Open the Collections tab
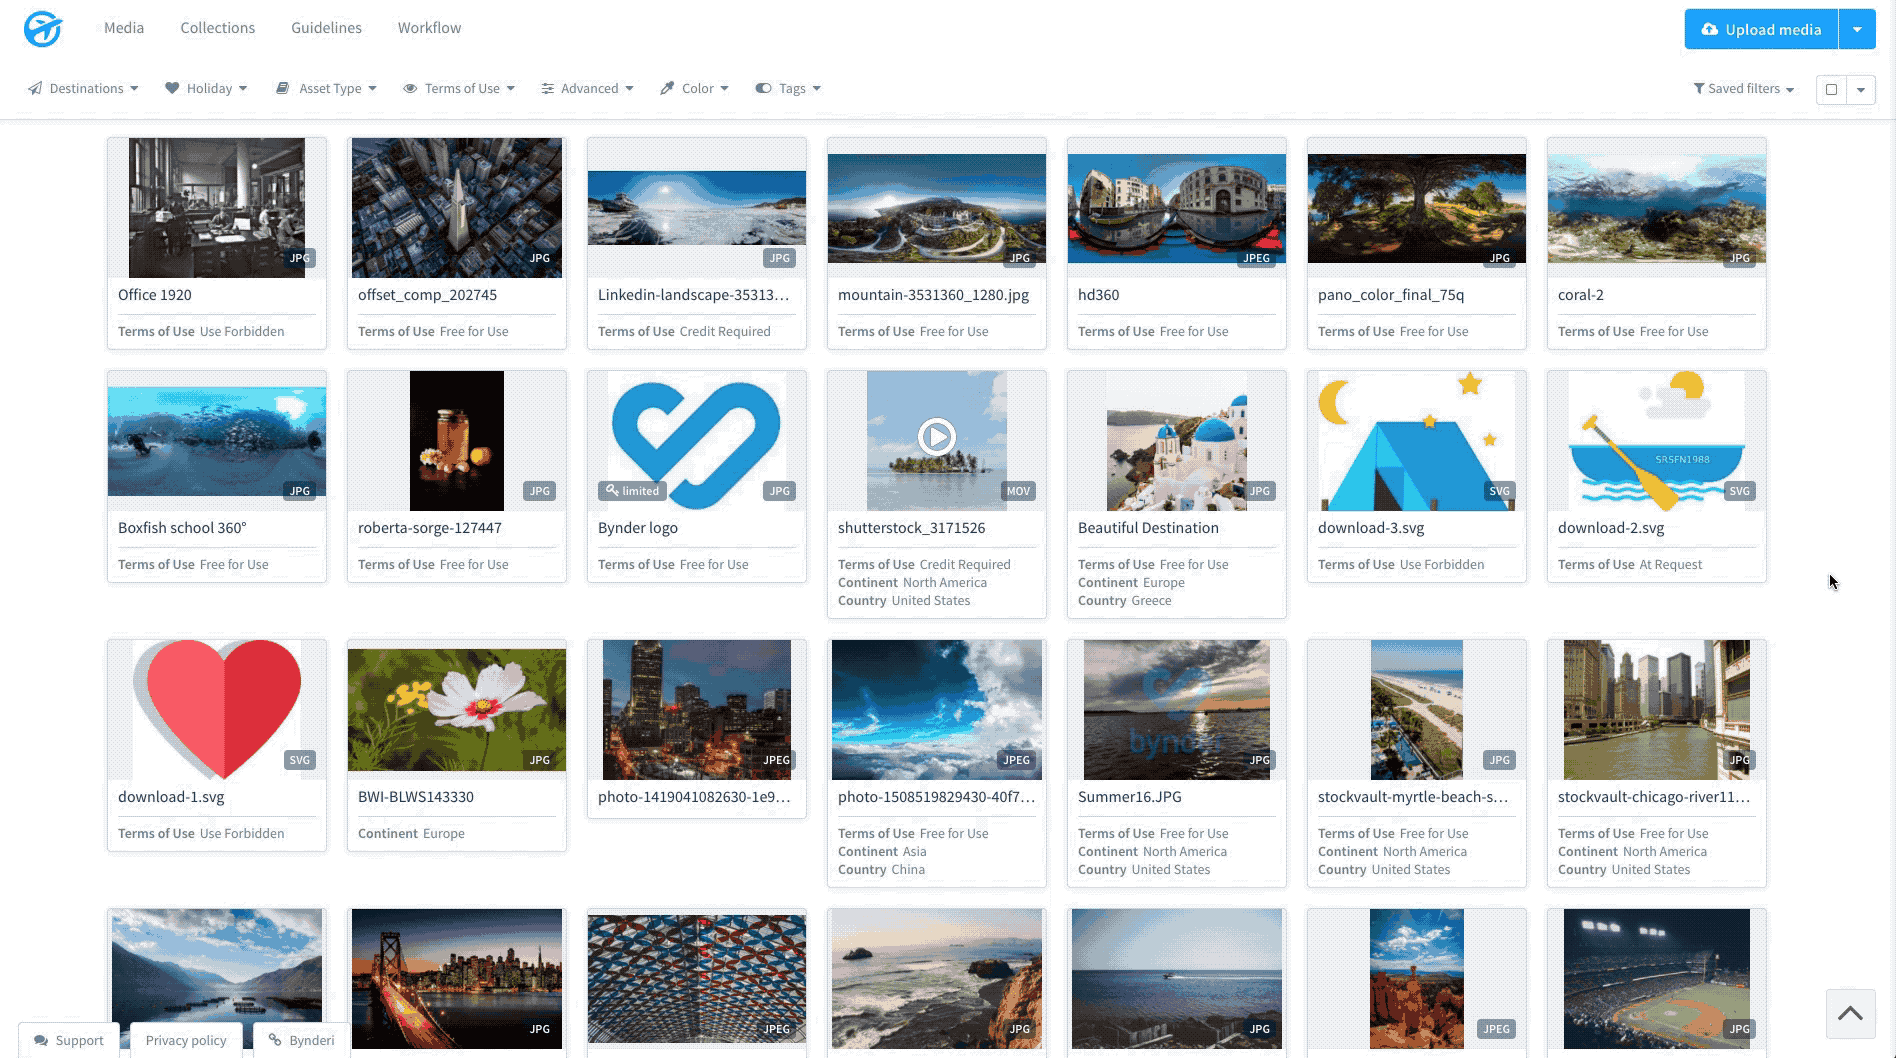Screen dimensions: 1896x1058 coord(217,28)
